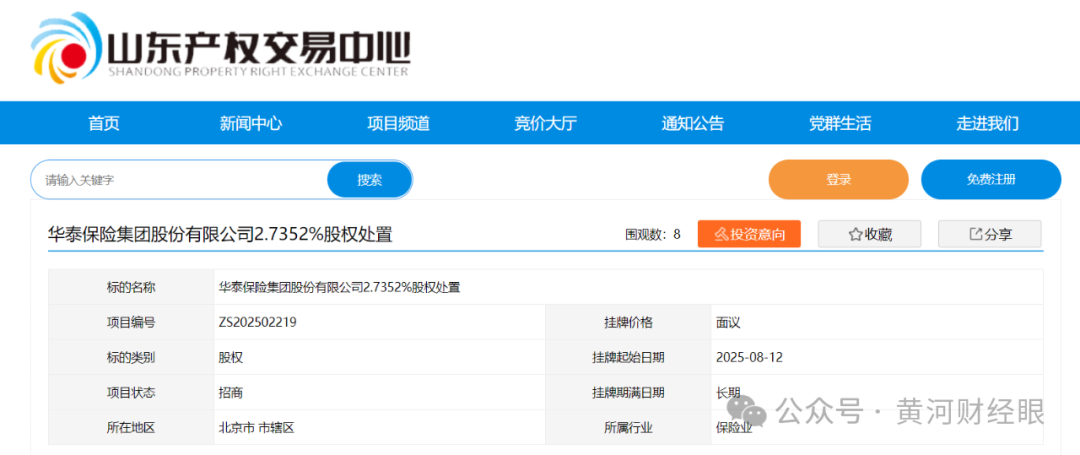Click the 免费注册 button

click(x=991, y=180)
